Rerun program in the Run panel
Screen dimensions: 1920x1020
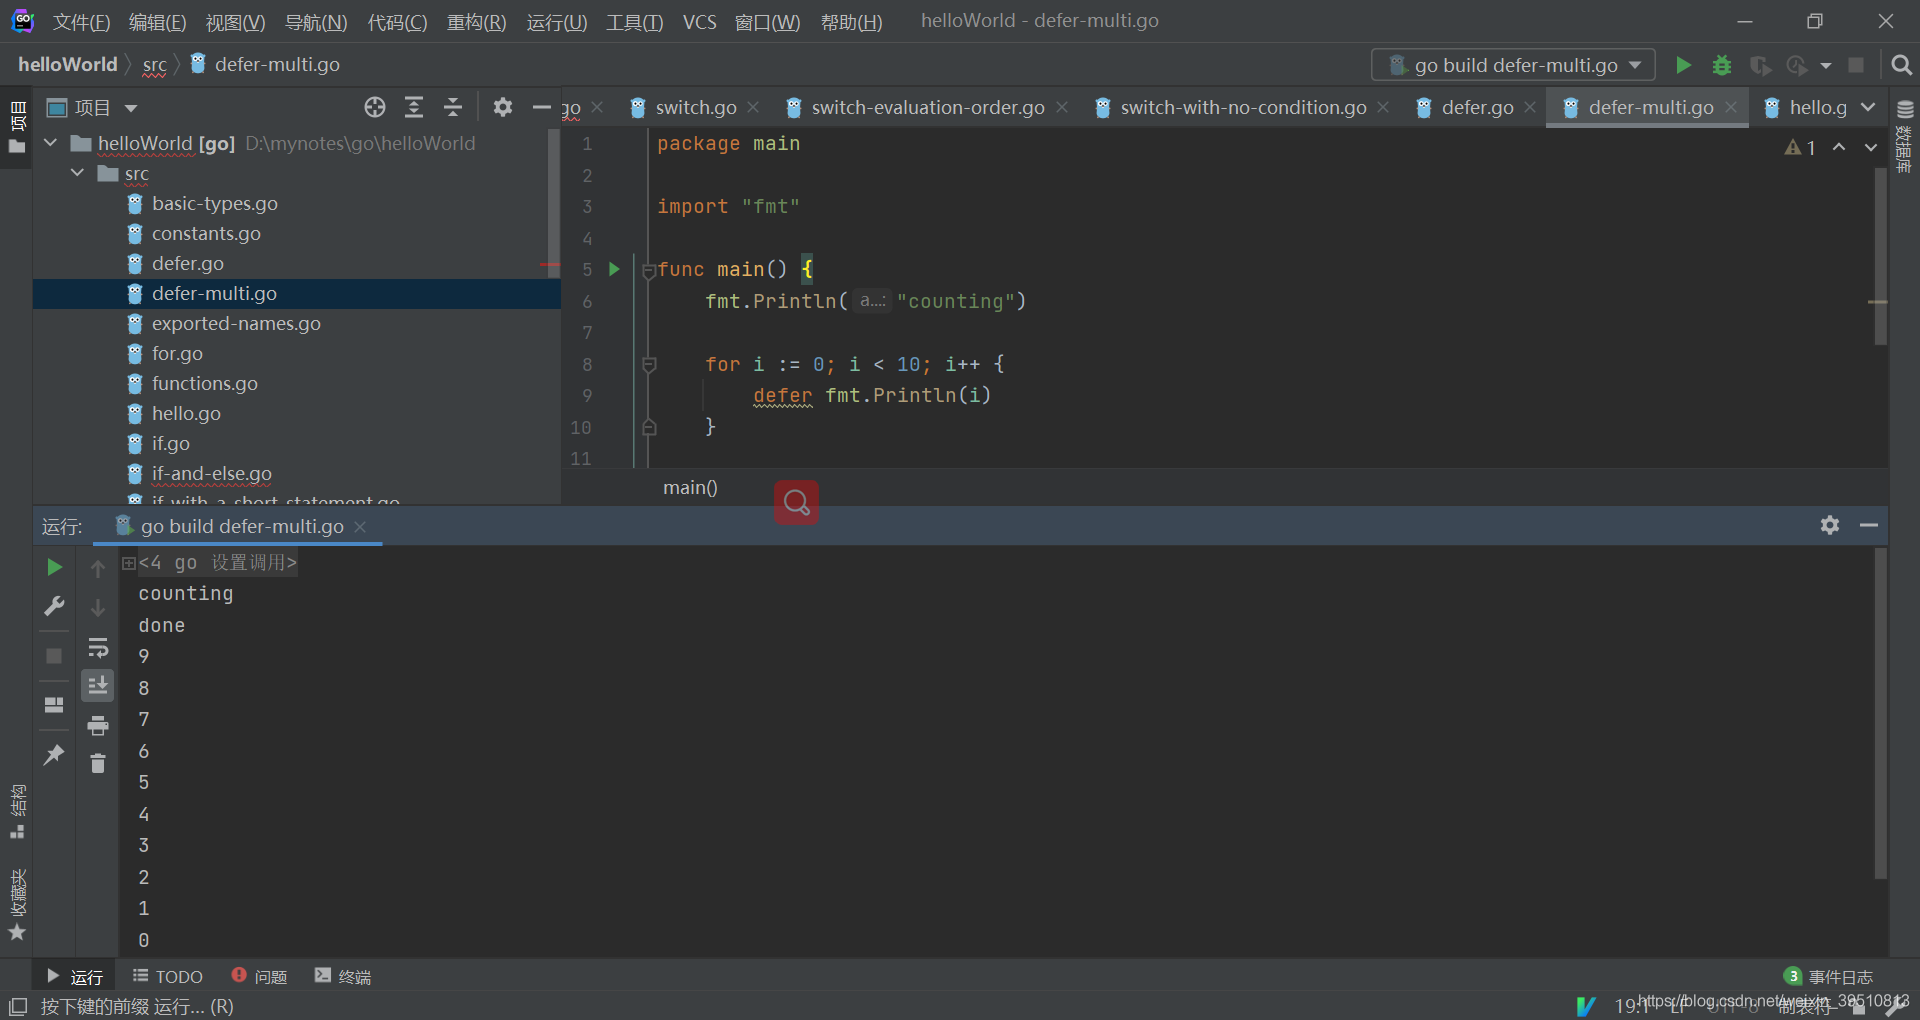click(55, 567)
